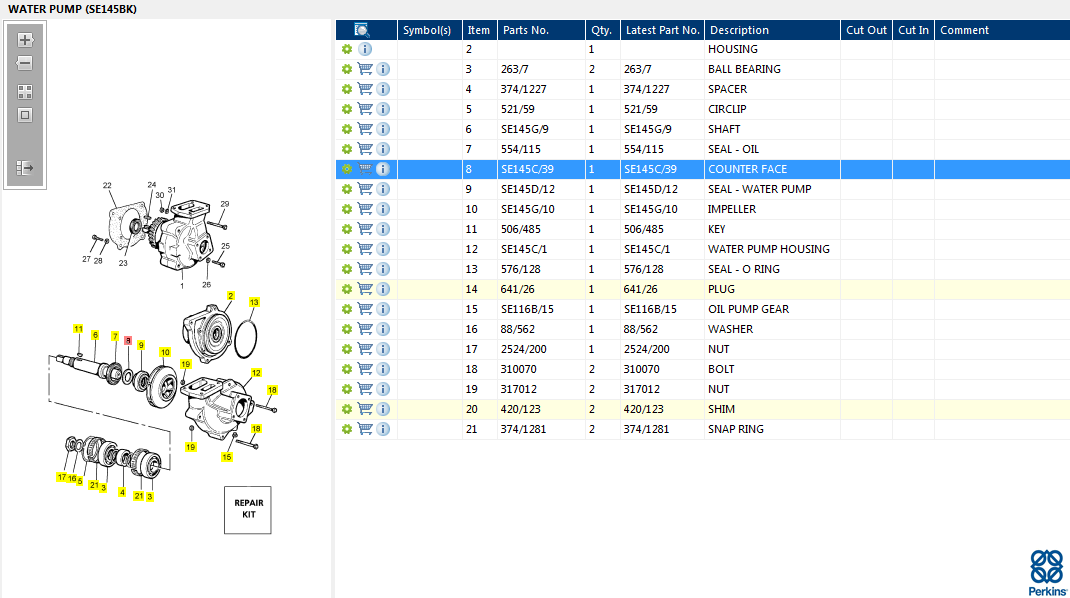Select the single-square fit view icon
This screenshot has height=598, width=1070.
pyautogui.click(x=25, y=115)
